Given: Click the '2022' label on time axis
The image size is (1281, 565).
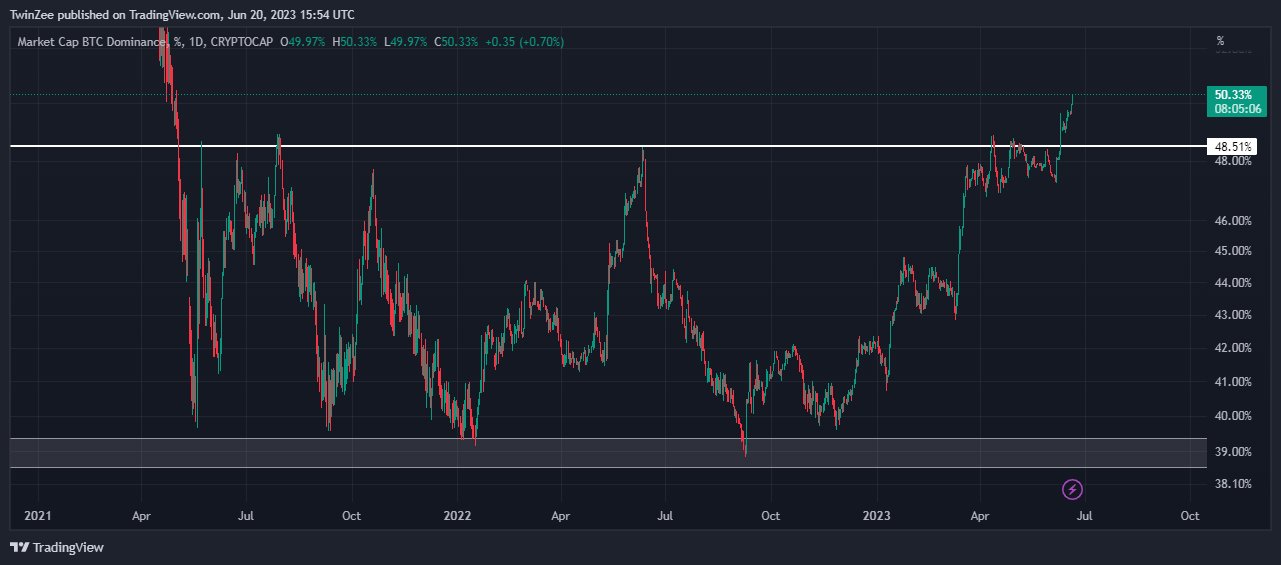Looking at the screenshot, I should point(457,516).
